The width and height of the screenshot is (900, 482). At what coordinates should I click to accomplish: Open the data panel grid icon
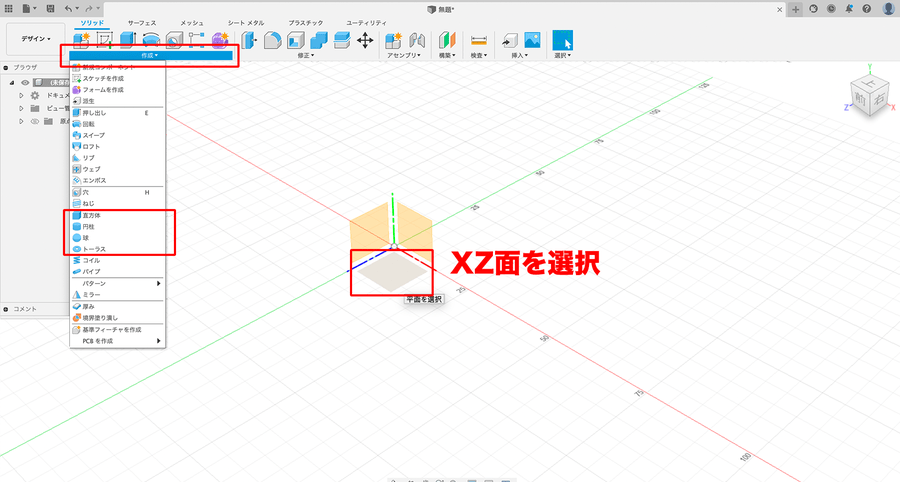(9, 9)
